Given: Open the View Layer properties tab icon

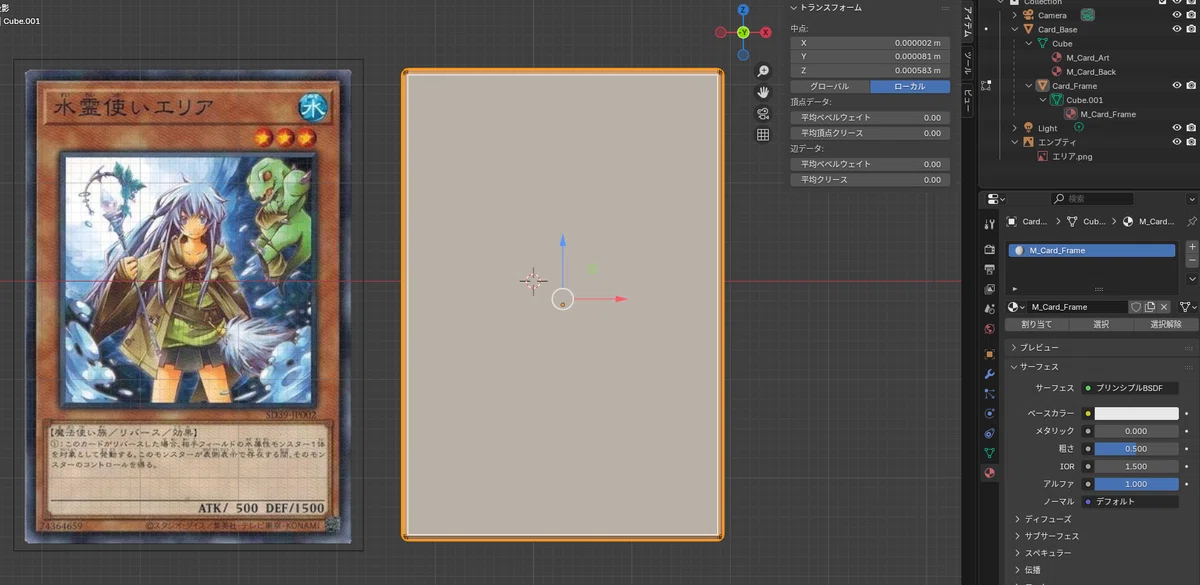Looking at the screenshot, I should (989, 289).
